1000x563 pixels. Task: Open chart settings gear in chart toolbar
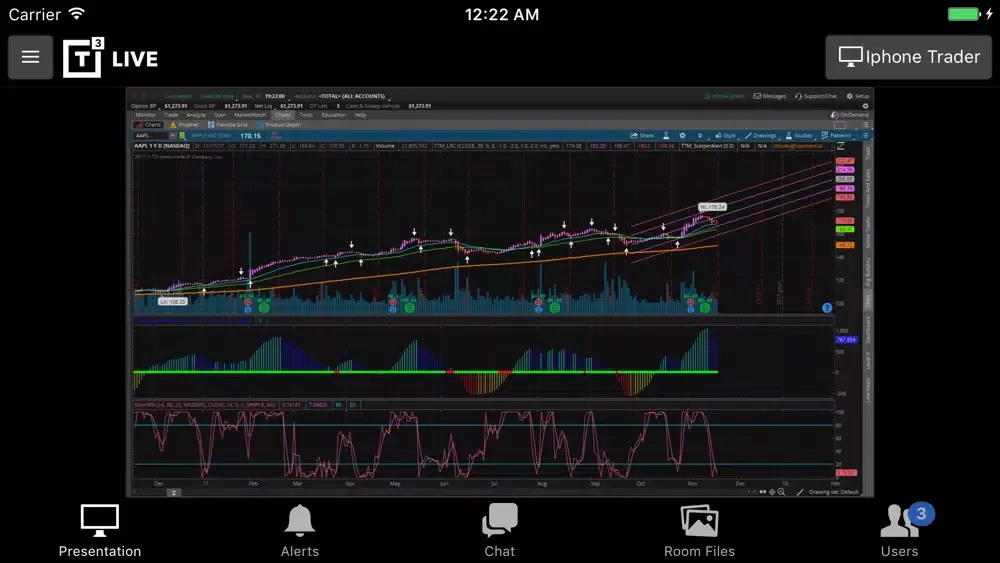(x=682, y=136)
